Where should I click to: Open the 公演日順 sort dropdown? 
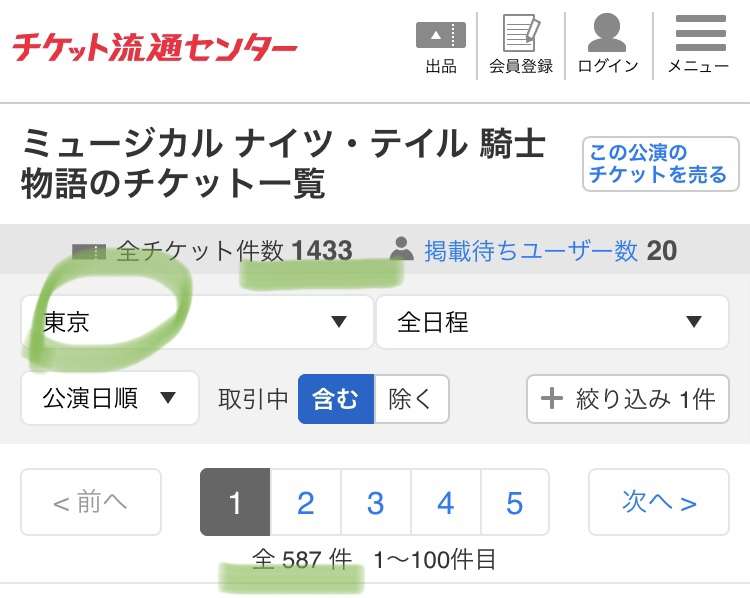click(x=110, y=398)
